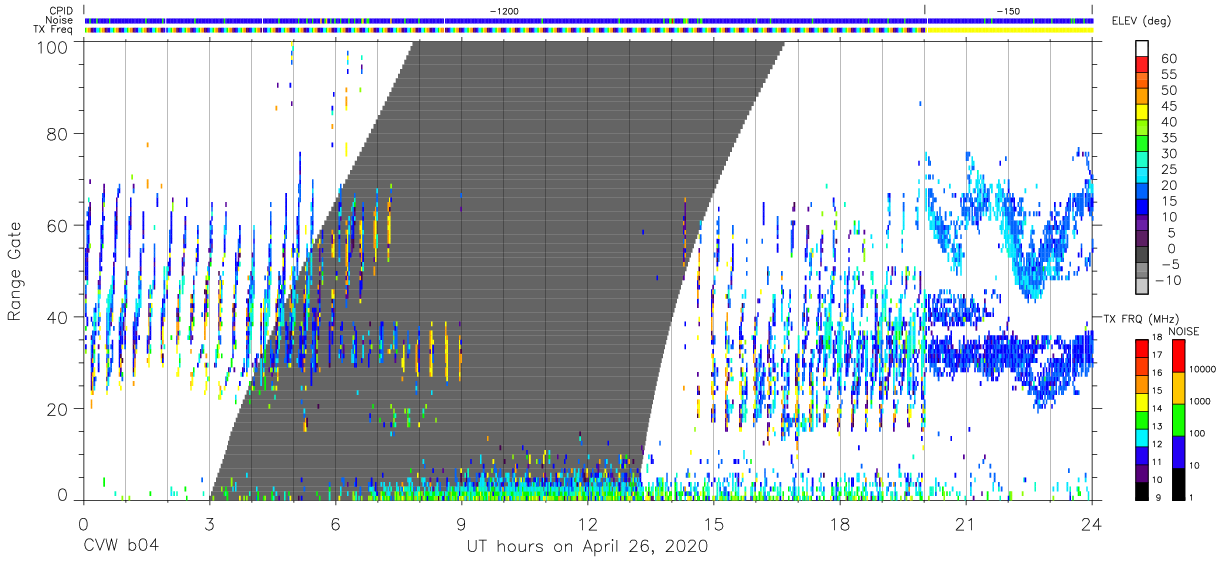Click the 18 tick on UT hours axis
The width and height of the screenshot is (1228, 567).
[x=840, y=523]
